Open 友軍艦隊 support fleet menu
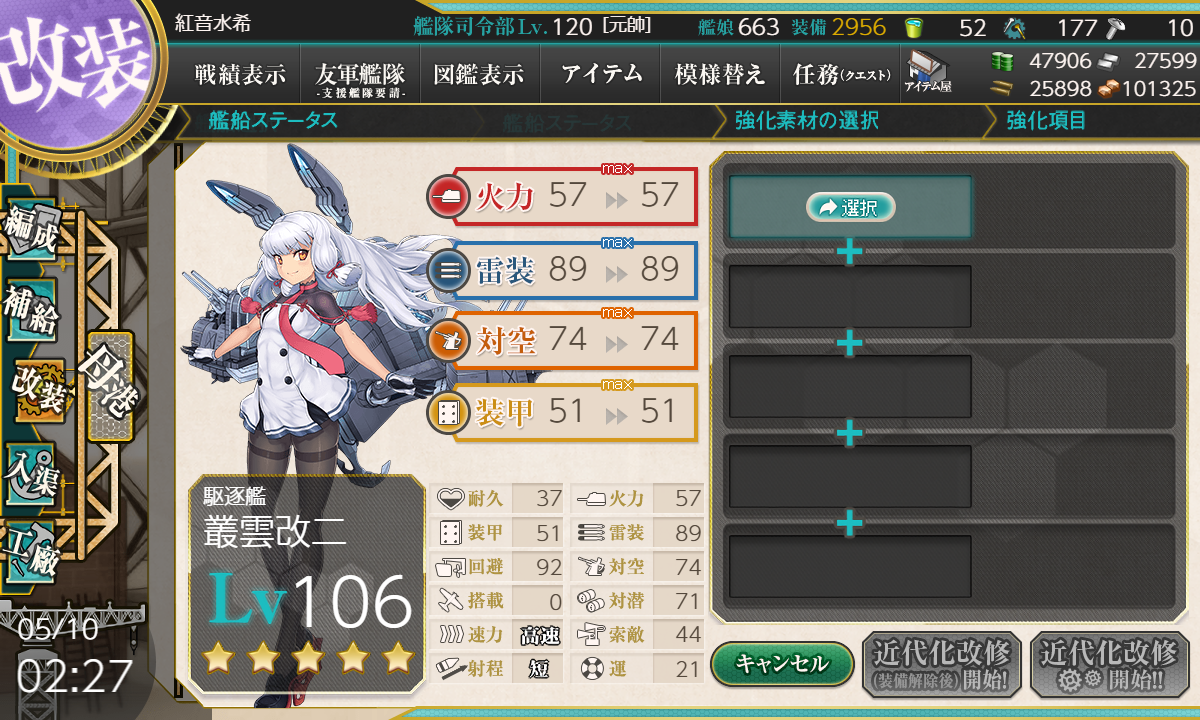 [x=359, y=76]
